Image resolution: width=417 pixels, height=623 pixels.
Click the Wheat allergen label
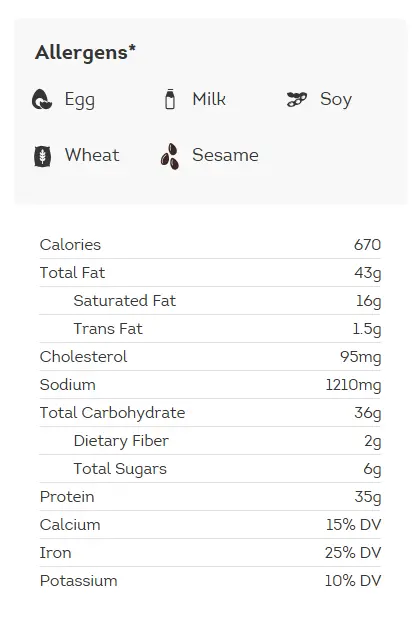coord(92,155)
